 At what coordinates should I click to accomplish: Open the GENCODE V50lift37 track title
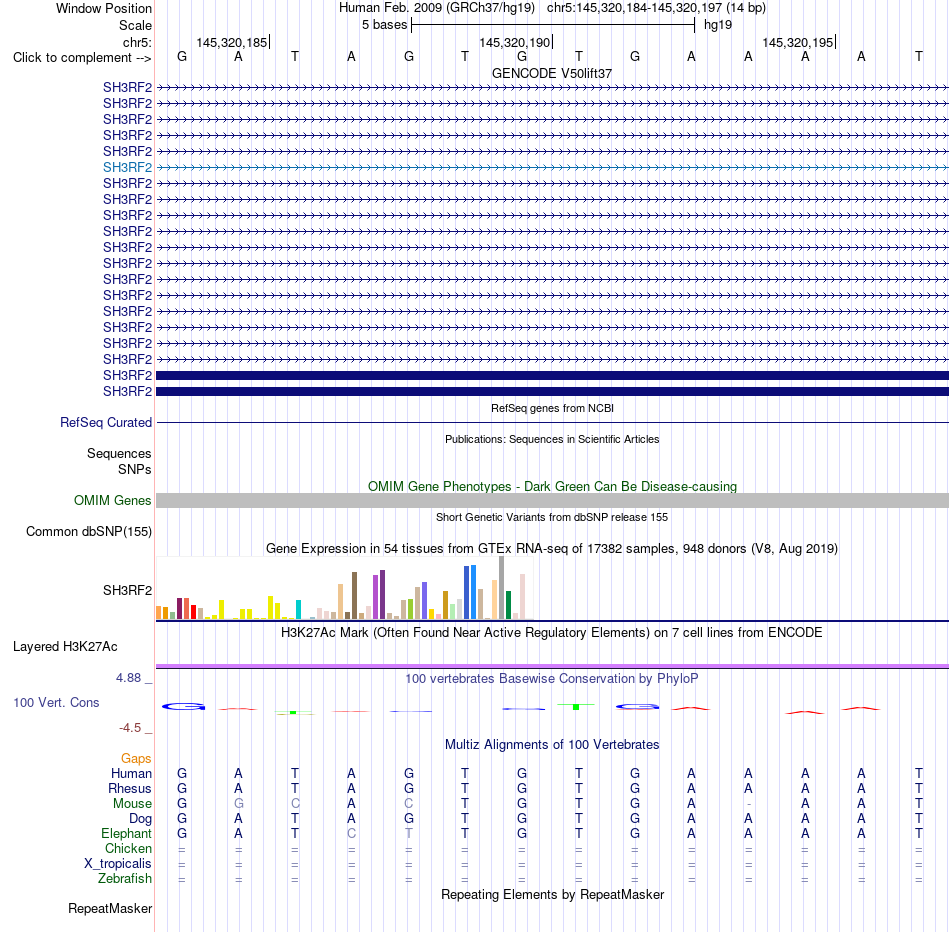(552, 73)
